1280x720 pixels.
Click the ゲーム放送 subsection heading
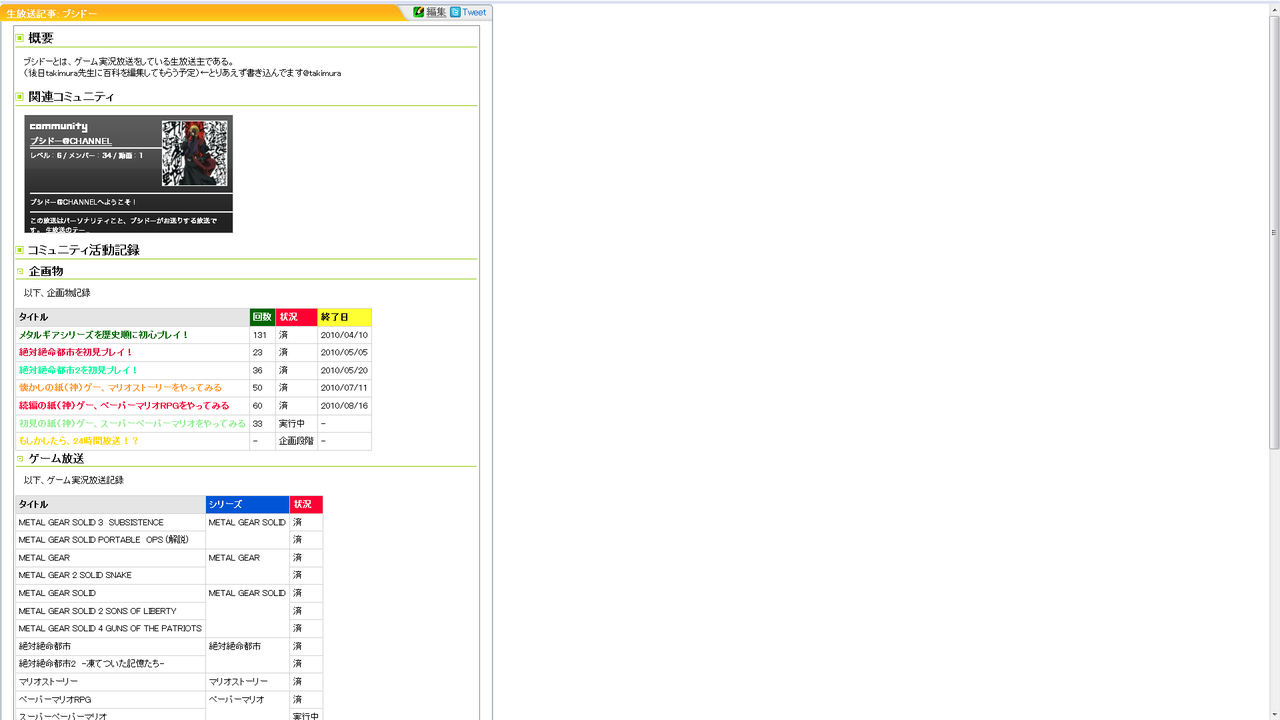click(x=56, y=458)
